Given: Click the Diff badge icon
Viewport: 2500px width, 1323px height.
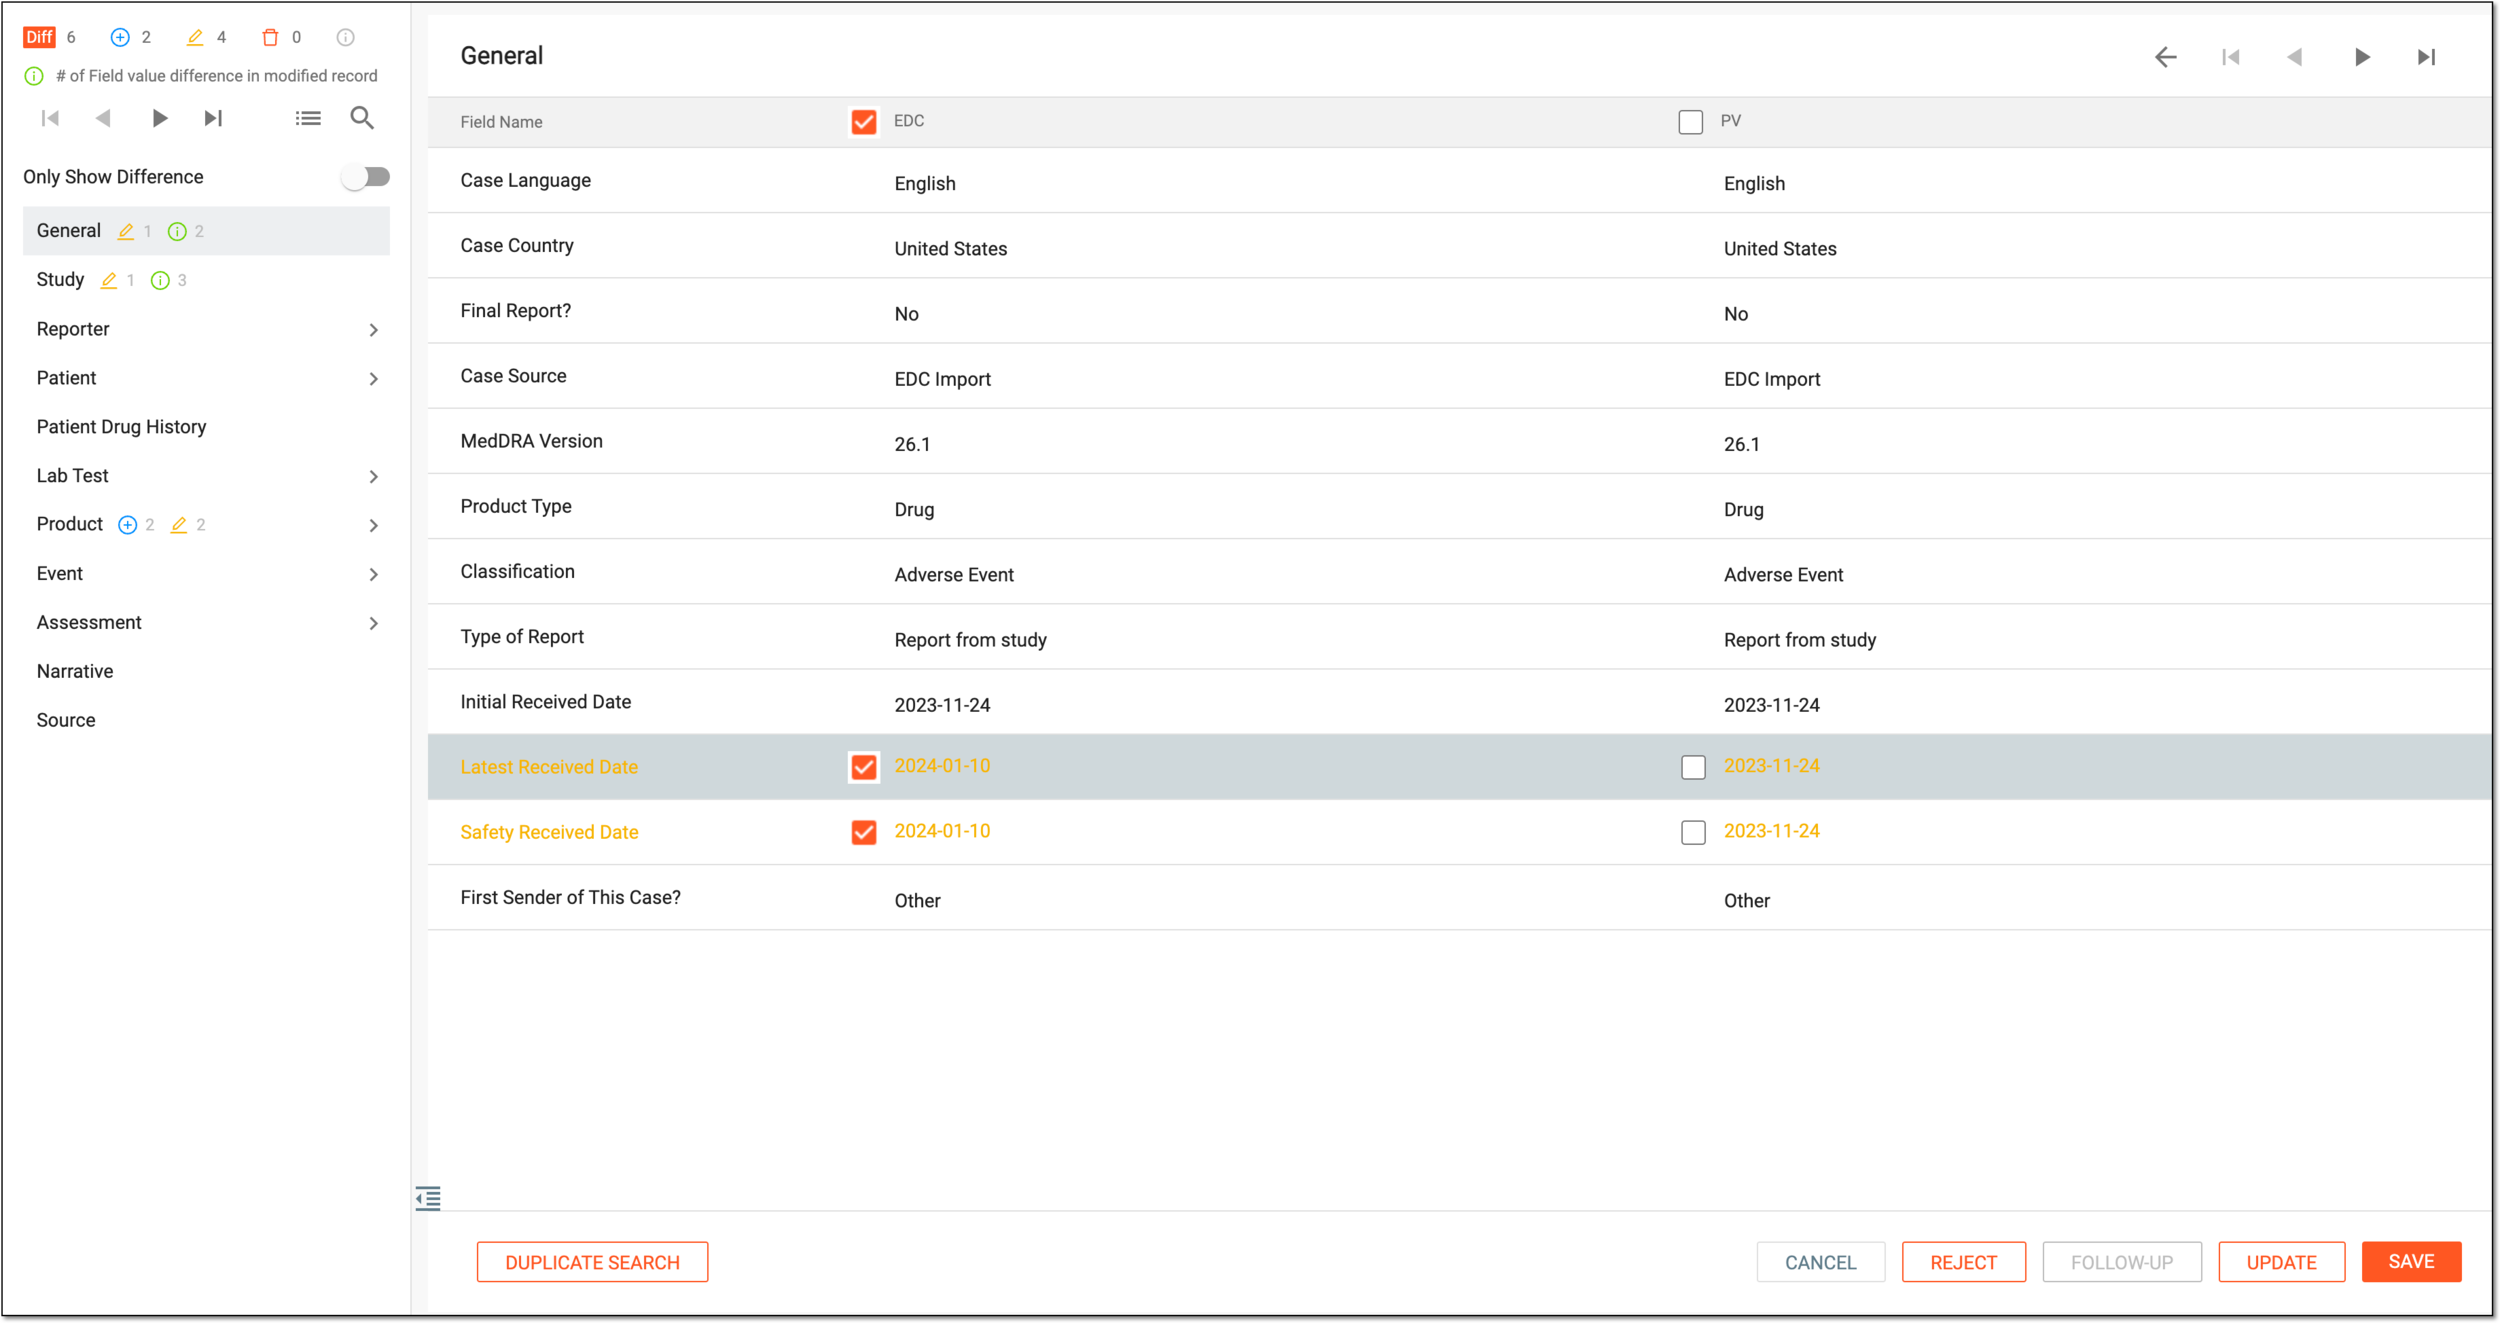Looking at the screenshot, I should pyautogui.click(x=39, y=37).
